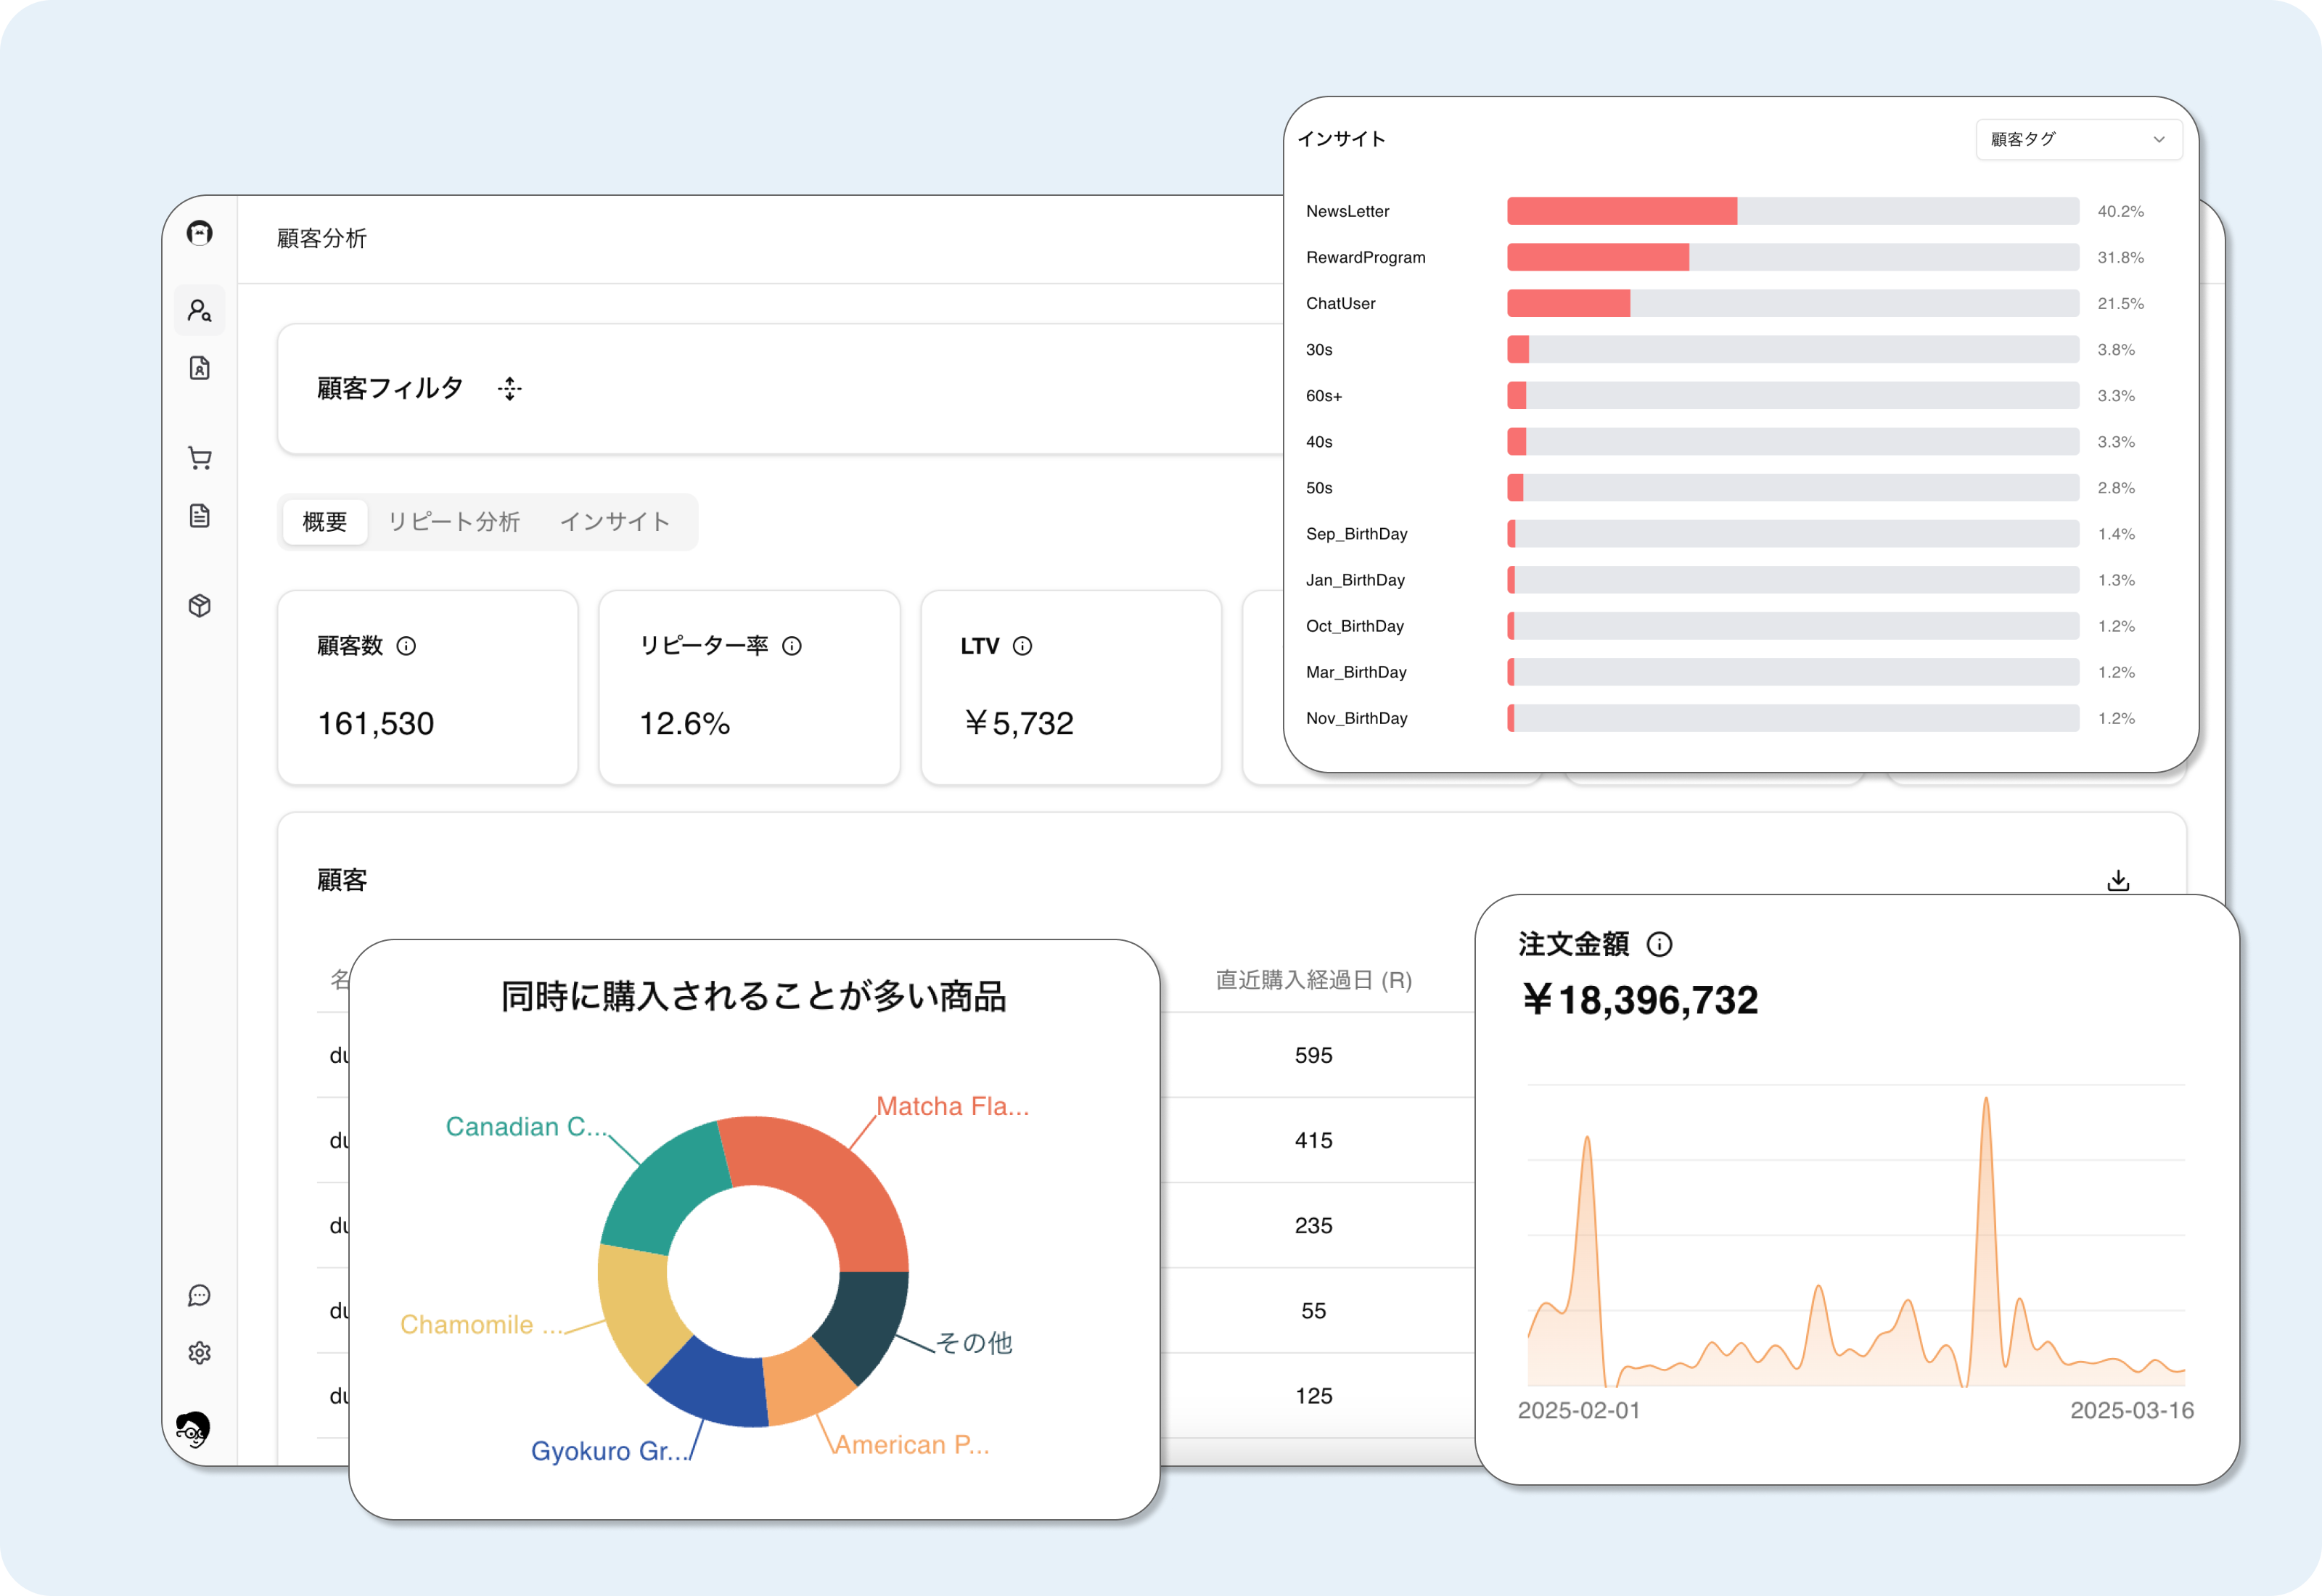Open the settings gear icon
The height and width of the screenshot is (1596, 2322).
199,1353
